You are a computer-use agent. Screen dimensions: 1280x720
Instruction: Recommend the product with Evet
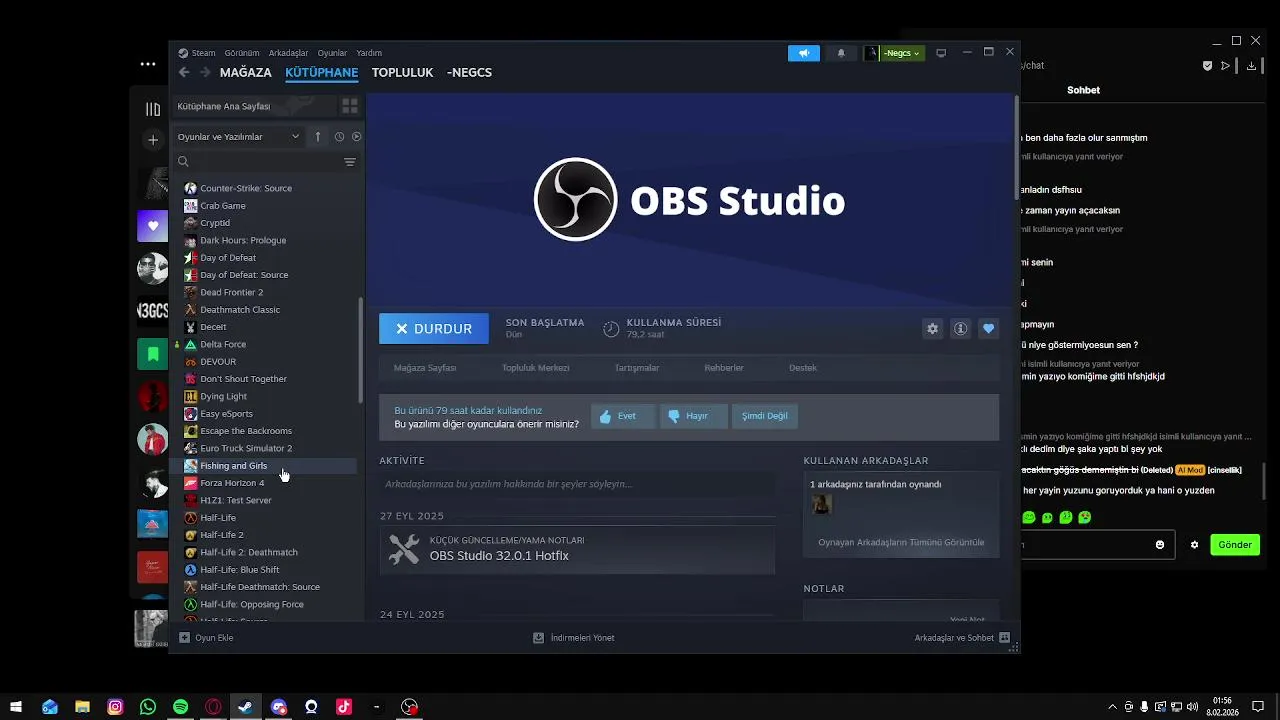(x=623, y=416)
